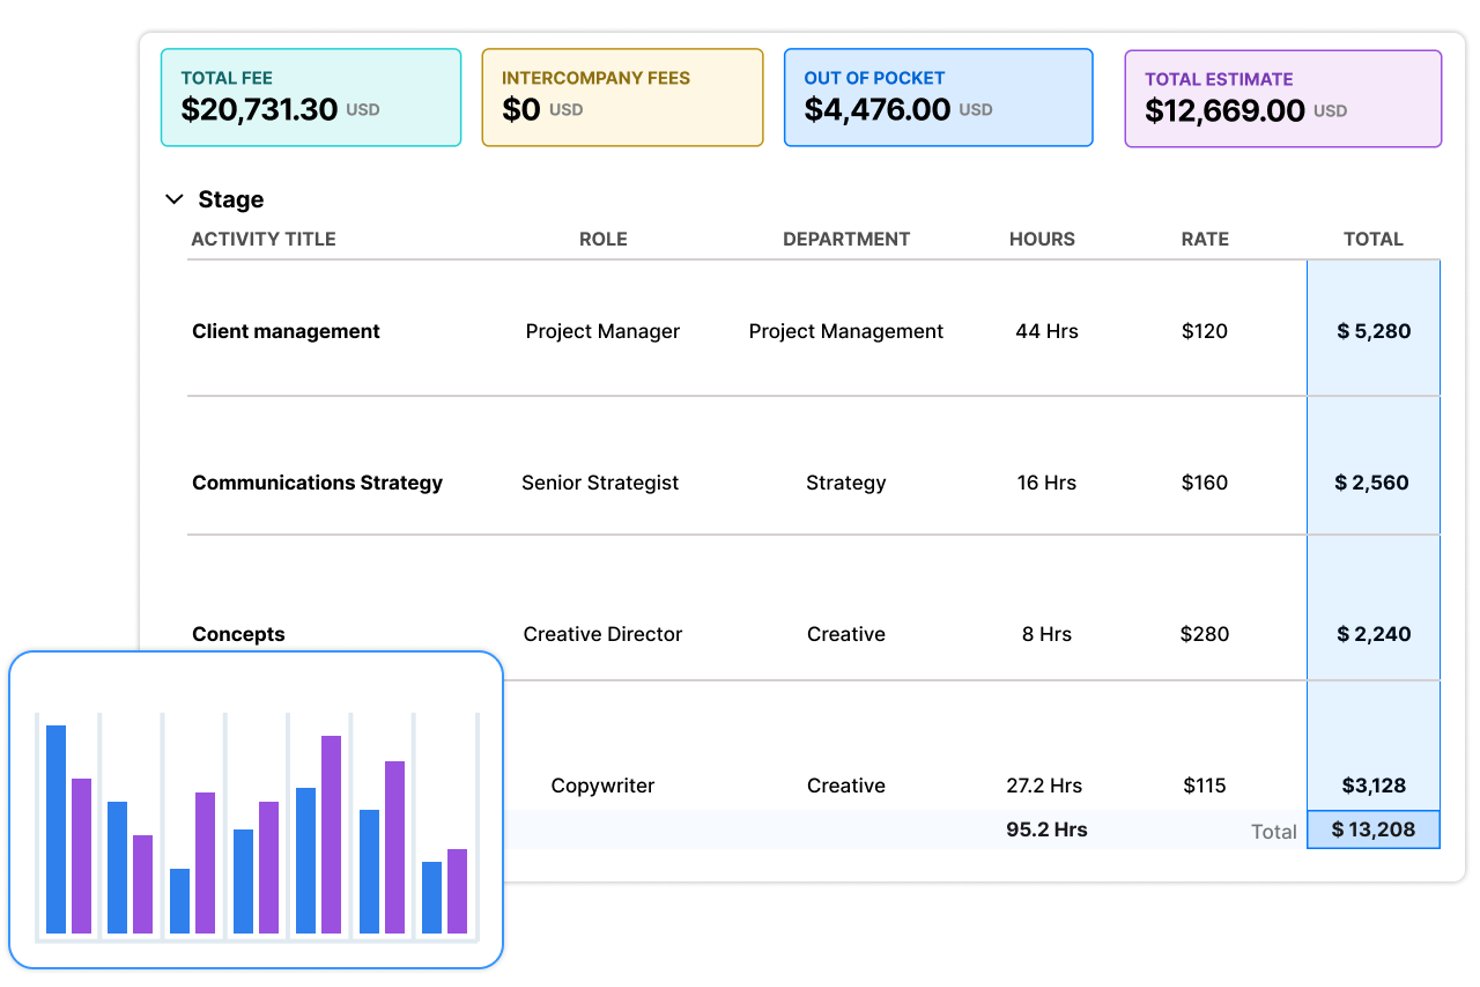Click the Department column header
This screenshot has height=987, width=1480.
[846, 239]
